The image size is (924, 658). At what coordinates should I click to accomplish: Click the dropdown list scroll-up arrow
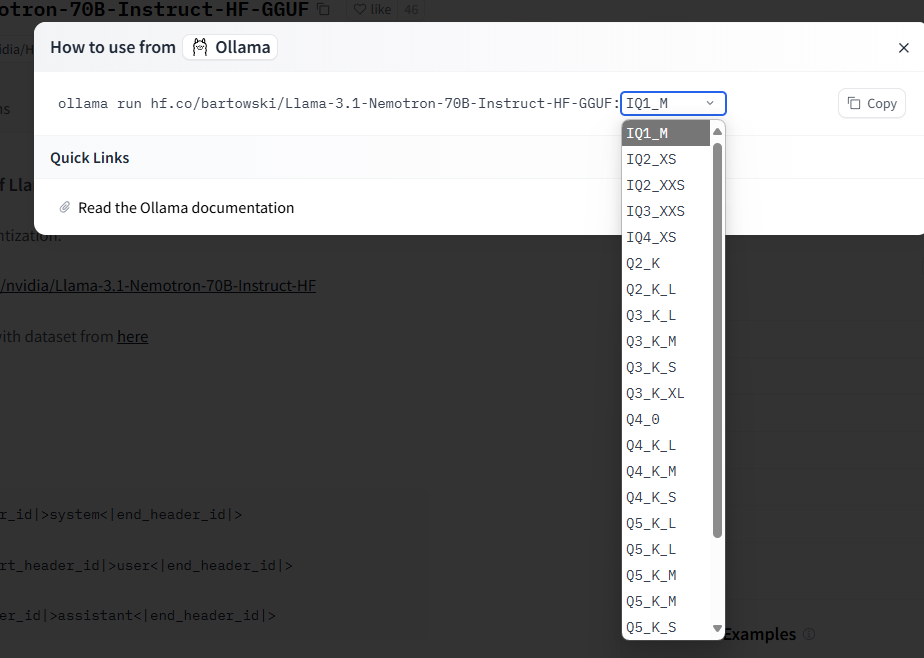coord(717,131)
